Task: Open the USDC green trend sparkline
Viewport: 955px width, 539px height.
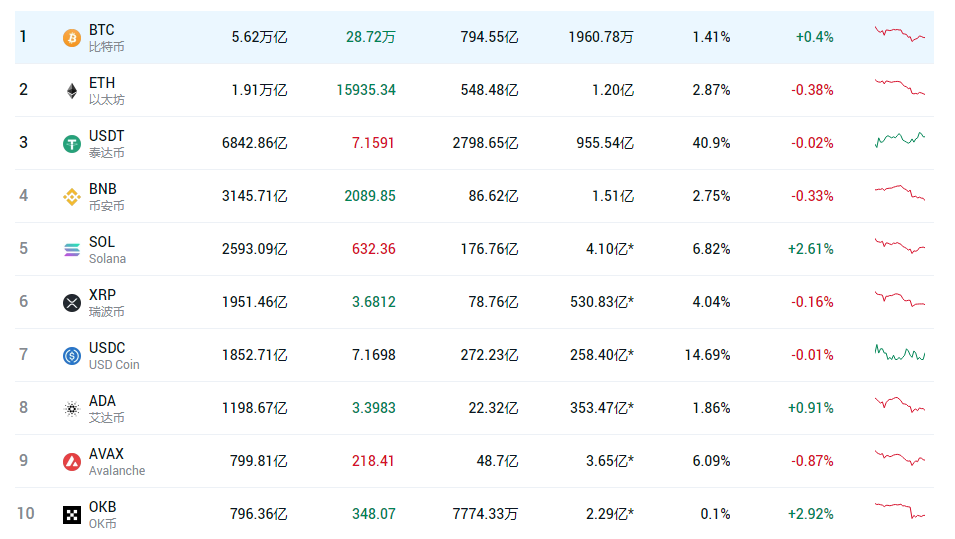Action: click(900, 352)
